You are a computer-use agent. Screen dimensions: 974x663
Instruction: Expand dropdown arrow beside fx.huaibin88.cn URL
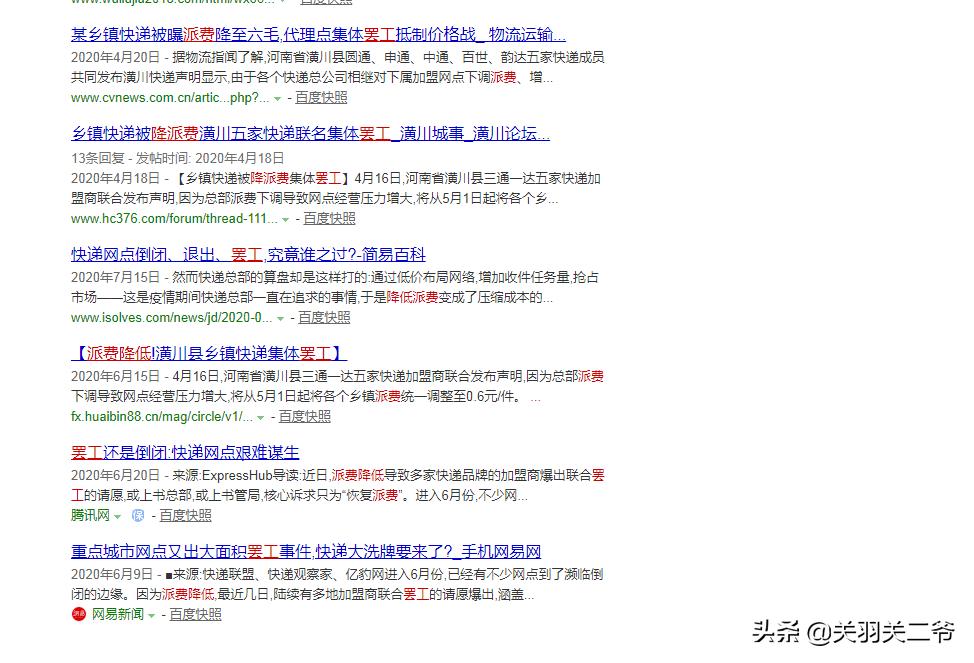coord(261,418)
